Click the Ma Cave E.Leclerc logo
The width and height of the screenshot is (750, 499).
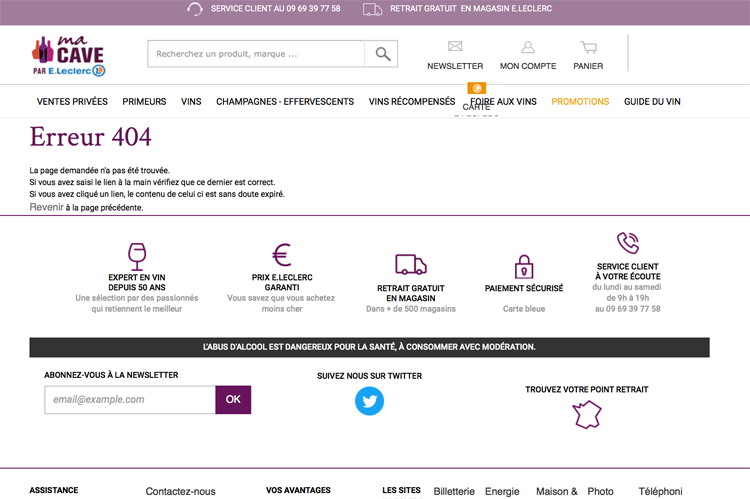(x=68, y=56)
